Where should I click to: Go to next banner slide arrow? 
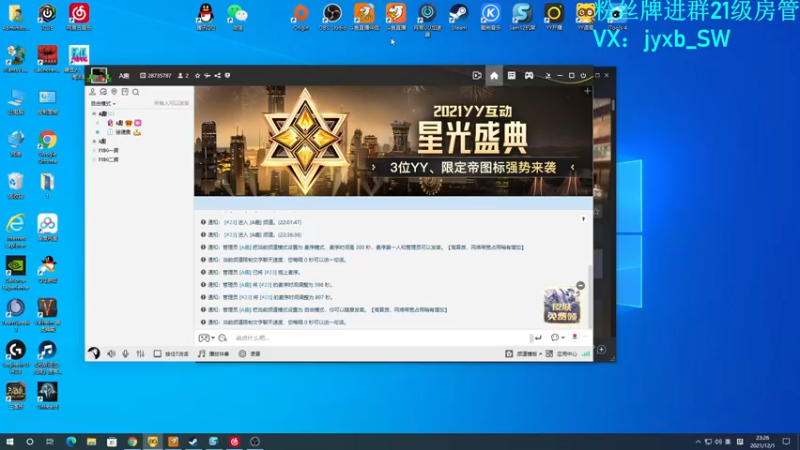click(x=572, y=167)
